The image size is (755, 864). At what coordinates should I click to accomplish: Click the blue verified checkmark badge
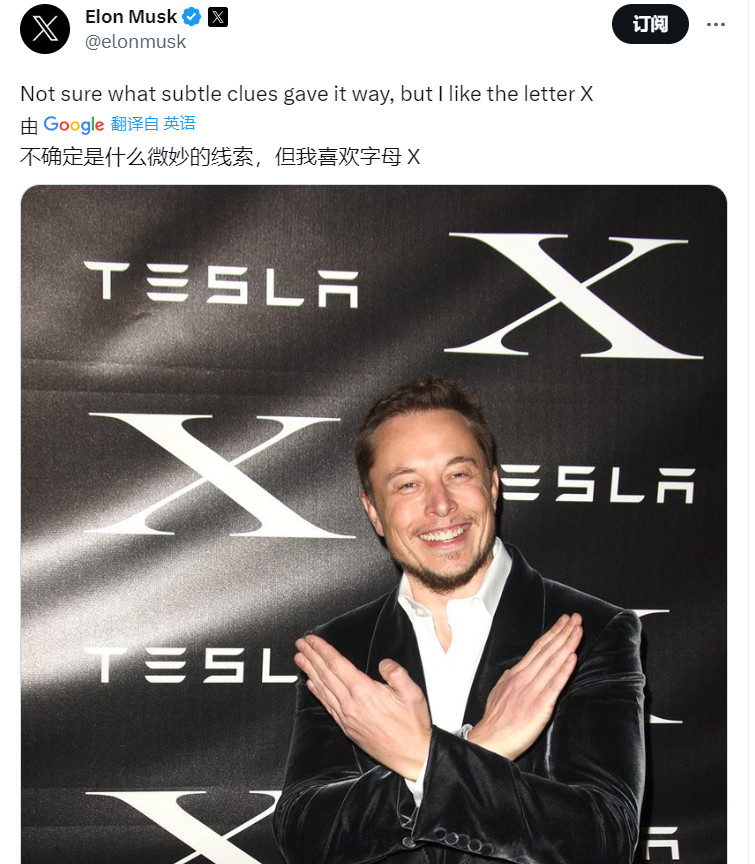click(192, 17)
